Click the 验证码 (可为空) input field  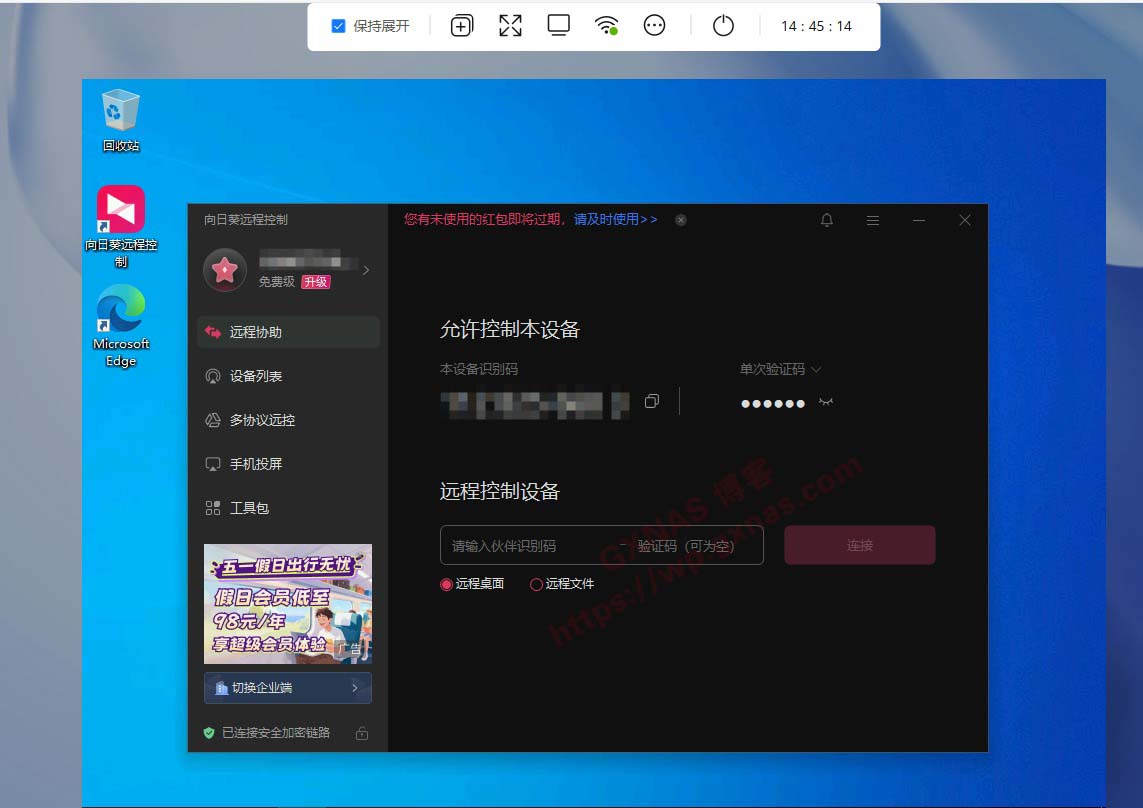696,545
